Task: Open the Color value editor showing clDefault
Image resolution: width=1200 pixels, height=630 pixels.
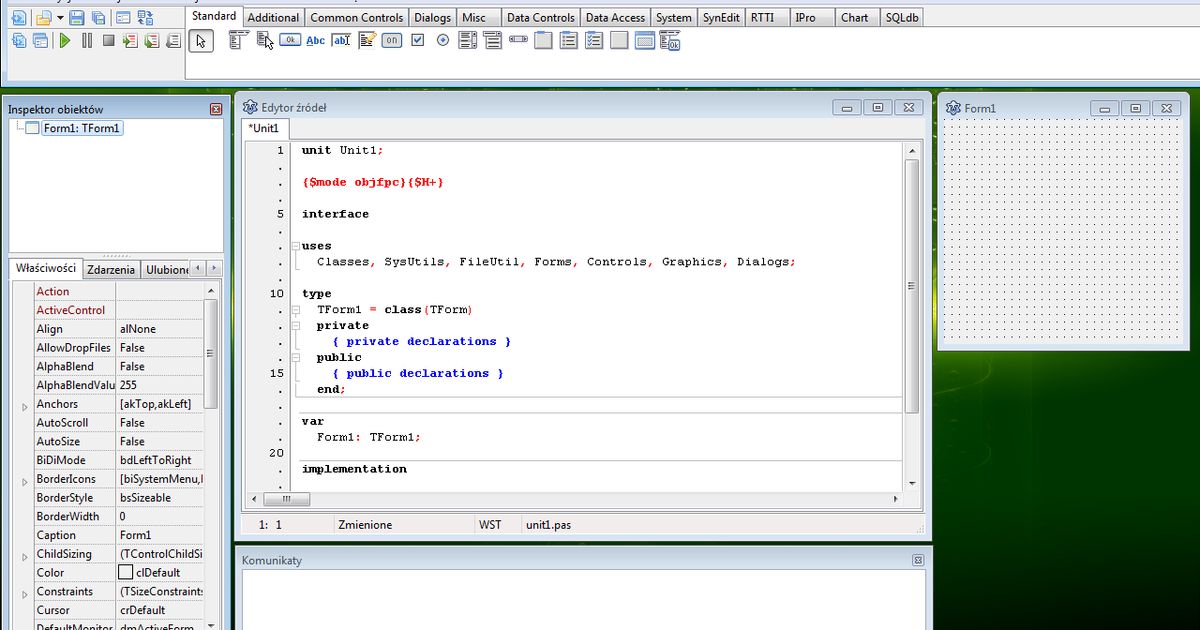Action: coord(161,572)
